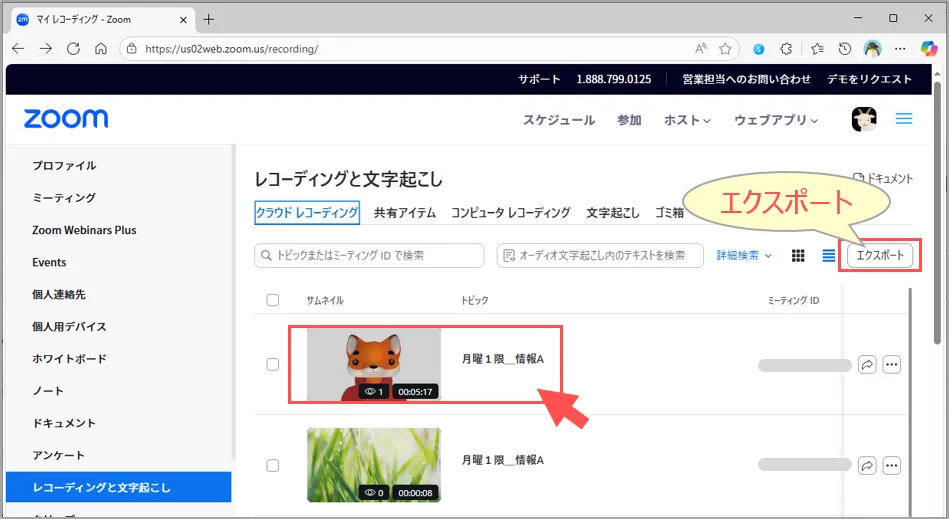Open the サポート link in the top bar
This screenshot has height=519, width=949.
(x=539, y=79)
